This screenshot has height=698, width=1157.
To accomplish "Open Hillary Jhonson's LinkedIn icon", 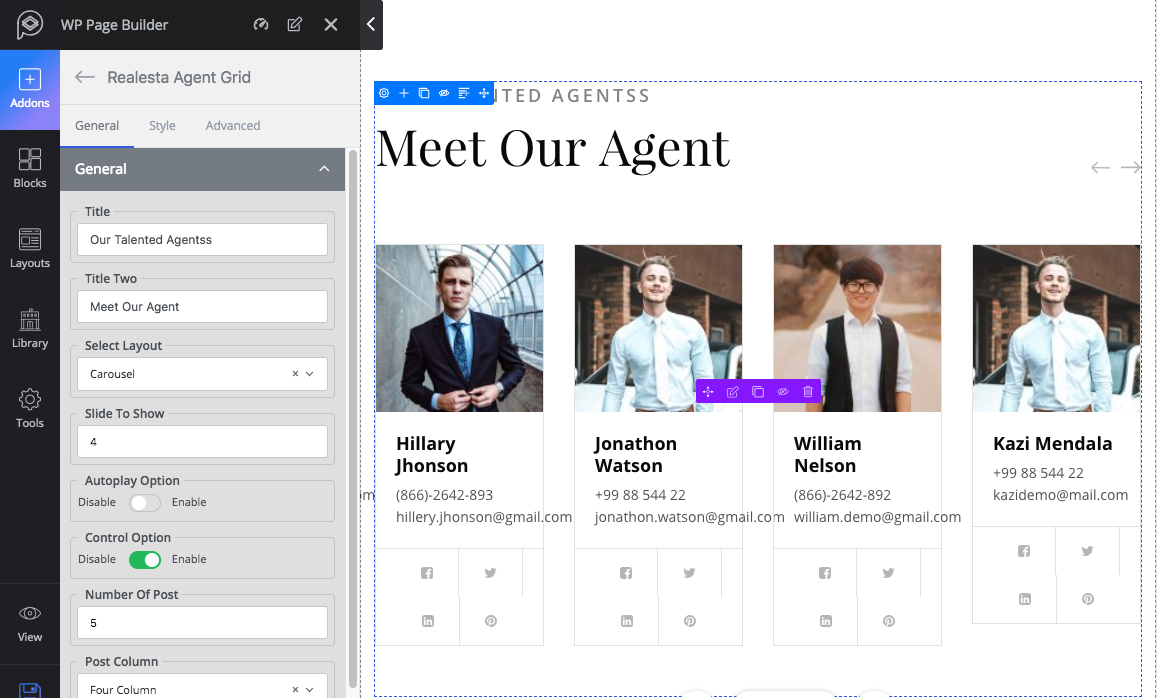I will 428,621.
